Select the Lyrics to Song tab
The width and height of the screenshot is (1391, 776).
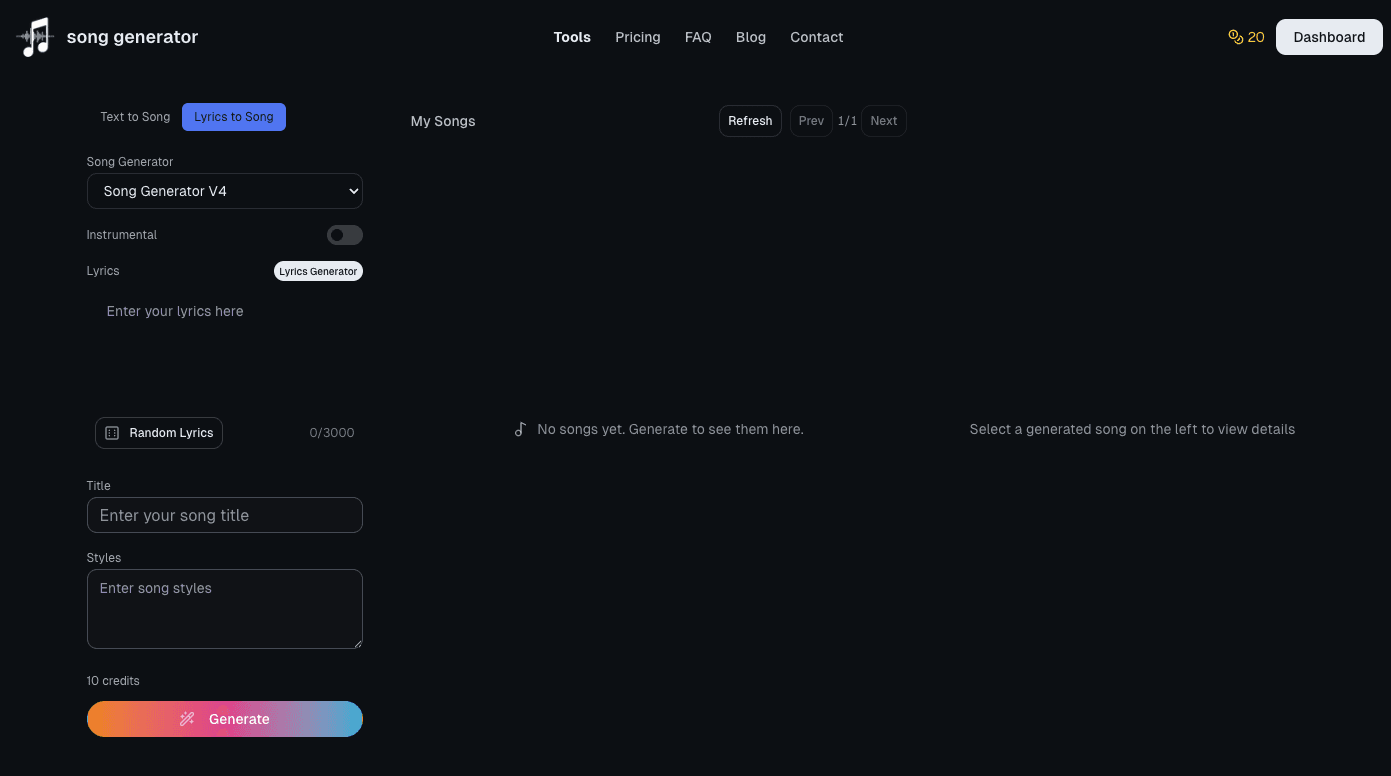tap(234, 117)
